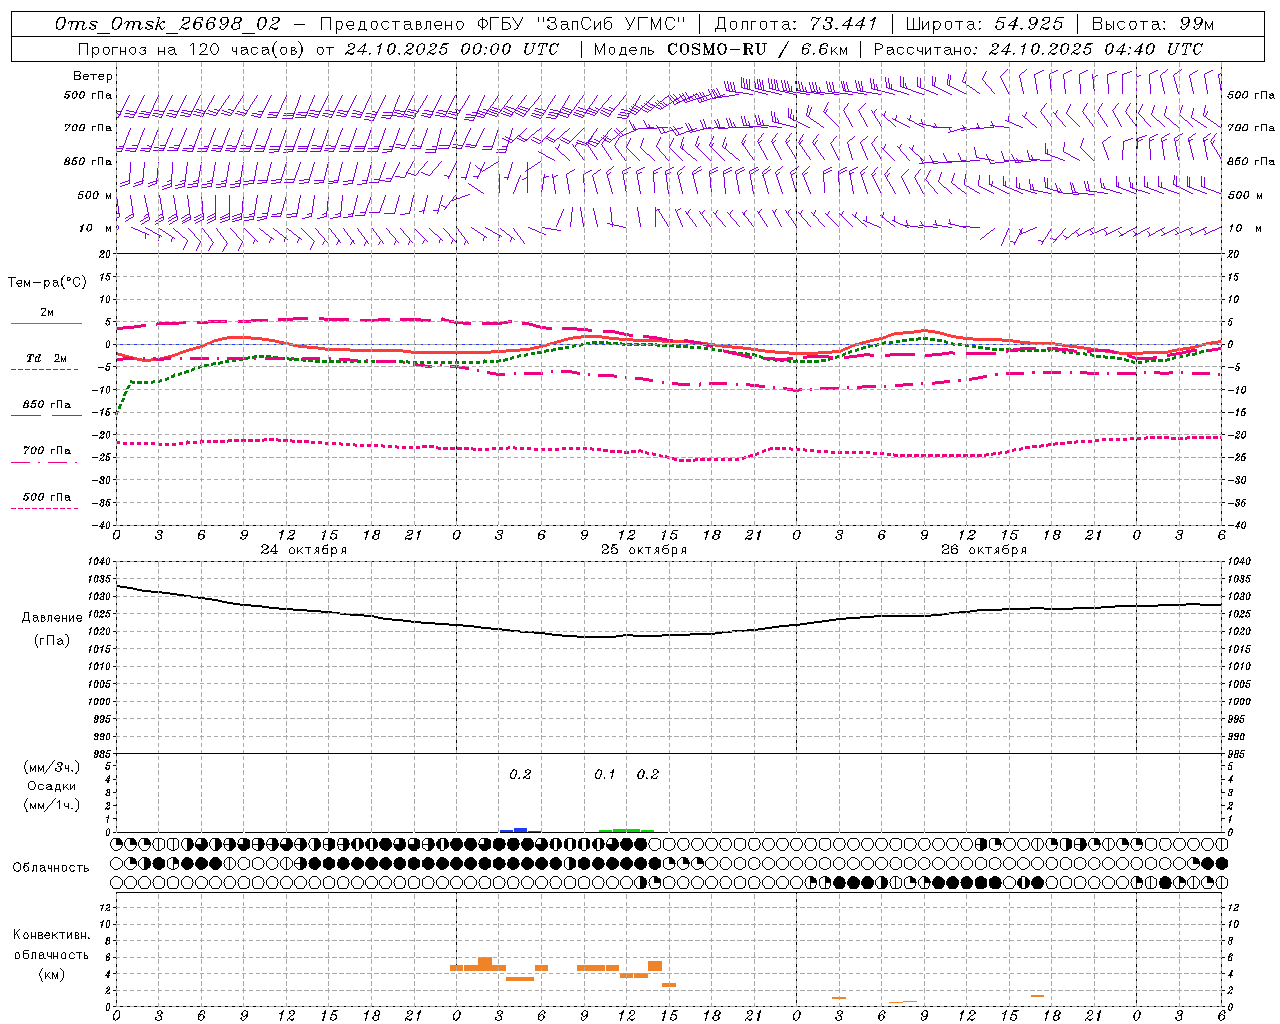1280x1024 pixels.
Task: Click the green precipitation bar on 25 October
Action: 626,830
